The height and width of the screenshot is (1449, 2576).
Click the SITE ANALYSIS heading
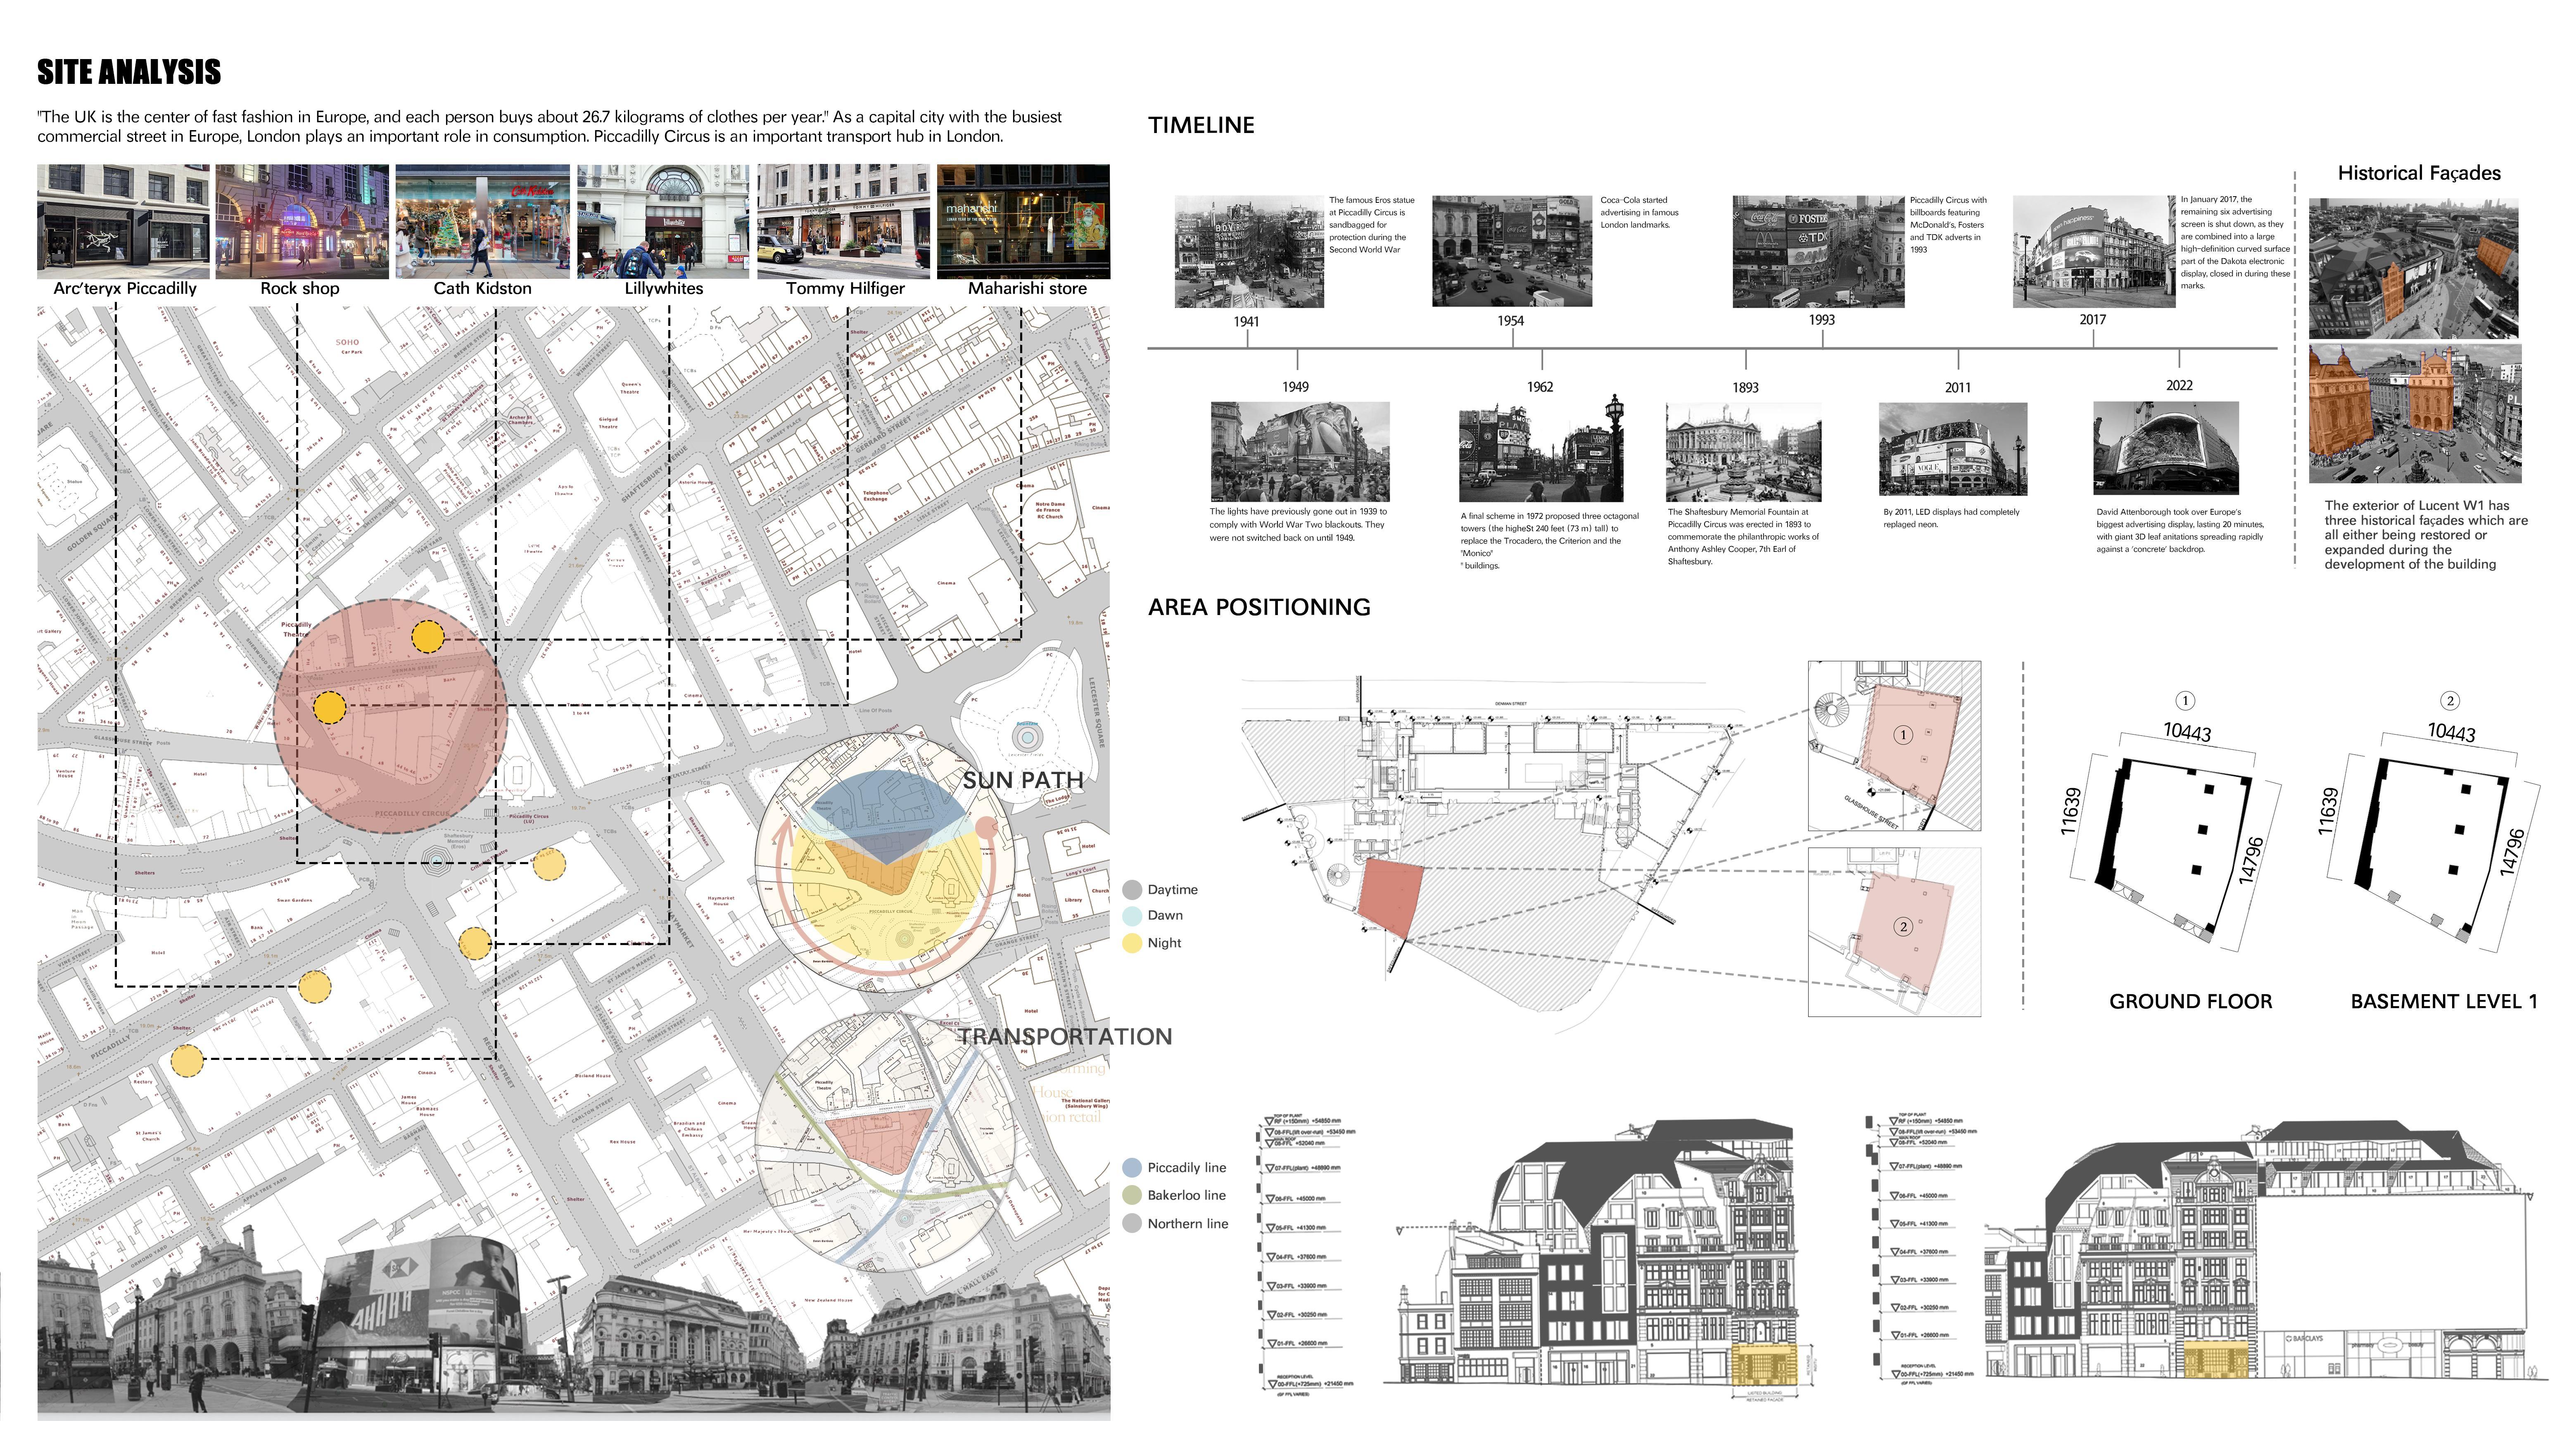129,72
